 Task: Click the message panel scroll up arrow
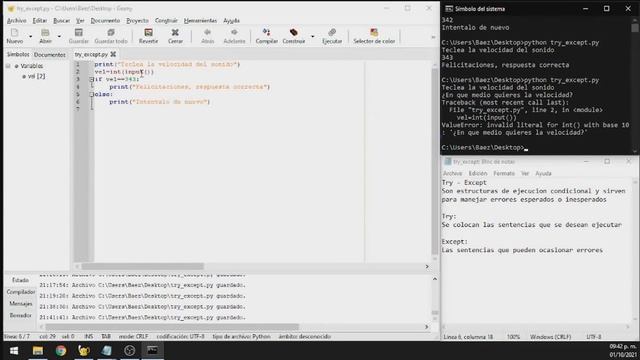tap(435, 279)
